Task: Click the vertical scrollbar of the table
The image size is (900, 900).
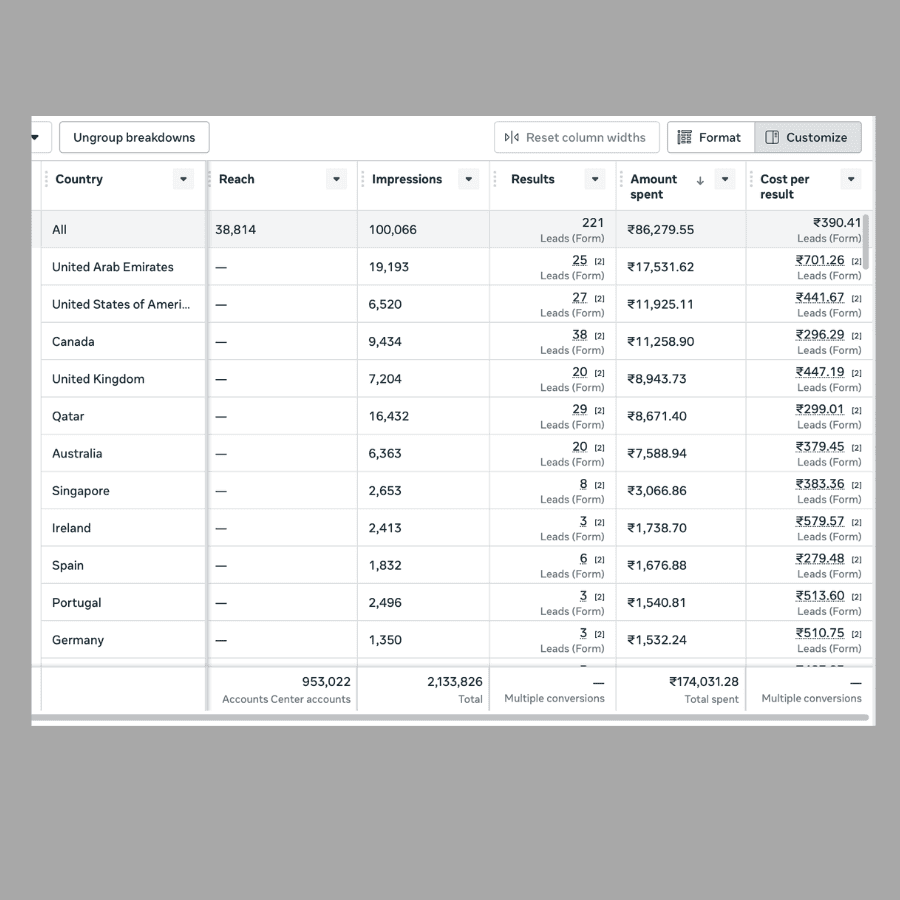Action: [x=866, y=242]
